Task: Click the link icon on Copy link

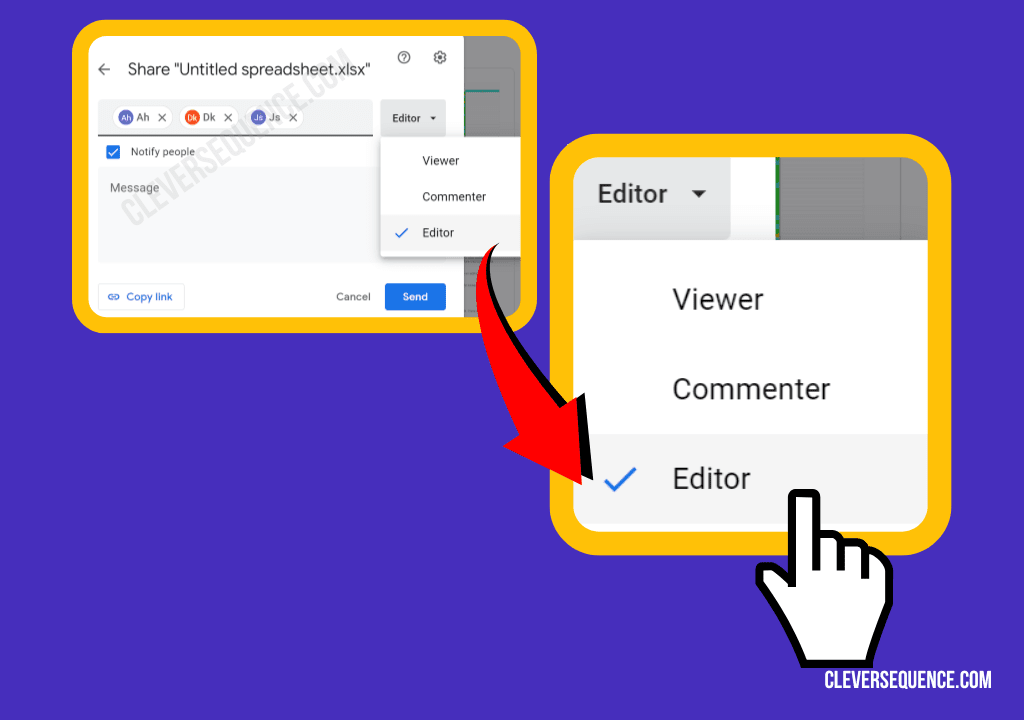Action: pos(112,296)
